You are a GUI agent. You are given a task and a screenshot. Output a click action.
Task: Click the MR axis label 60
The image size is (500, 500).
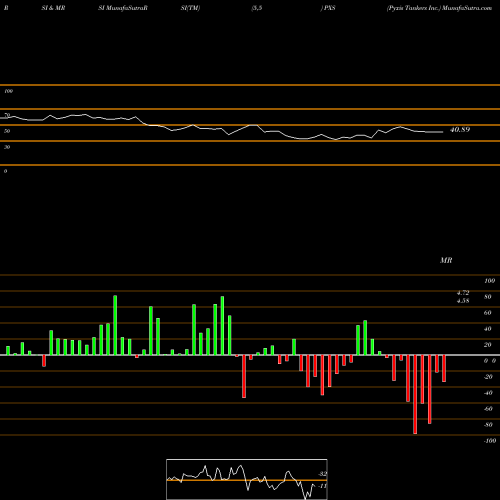(488, 313)
